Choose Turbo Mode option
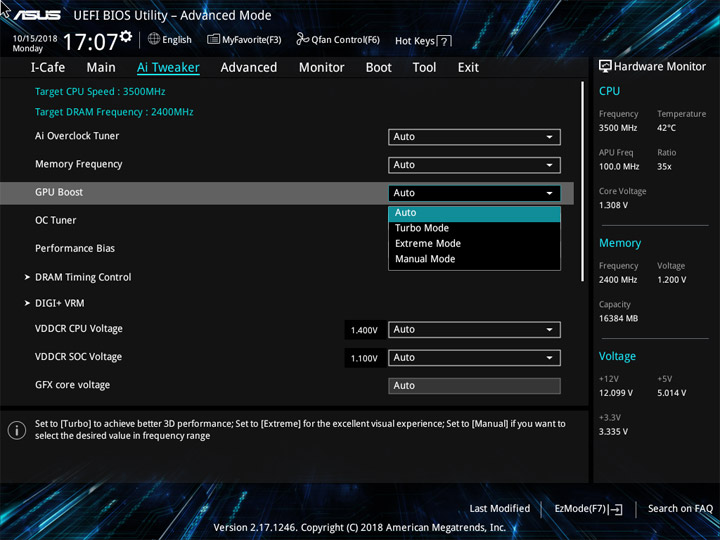This screenshot has width=720, height=540. pos(474,228)
